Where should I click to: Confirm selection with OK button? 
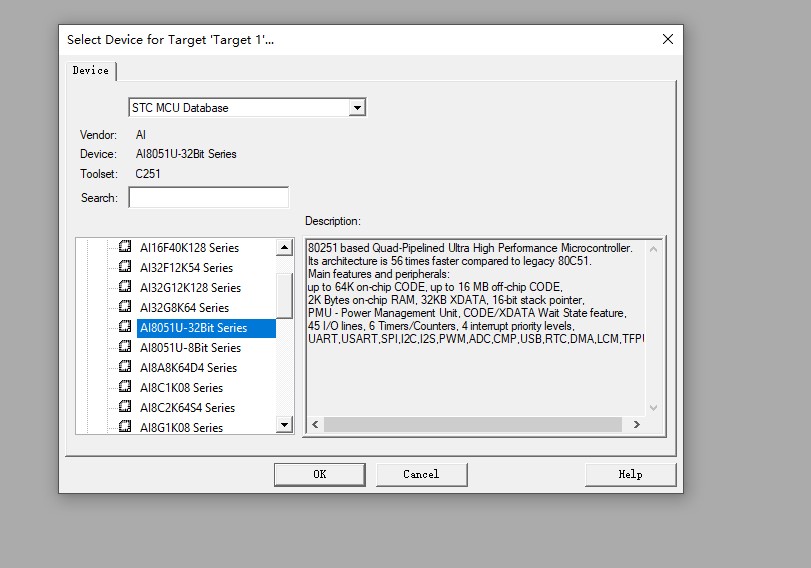[320, 474]
